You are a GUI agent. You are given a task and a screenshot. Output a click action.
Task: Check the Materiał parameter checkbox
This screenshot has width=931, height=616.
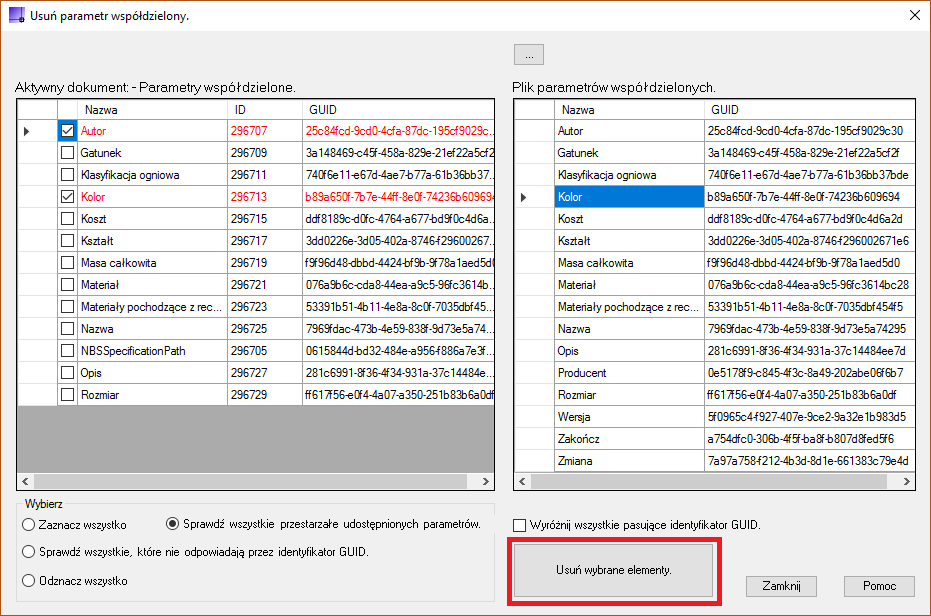pyautogui.click(x=68, y=285)
